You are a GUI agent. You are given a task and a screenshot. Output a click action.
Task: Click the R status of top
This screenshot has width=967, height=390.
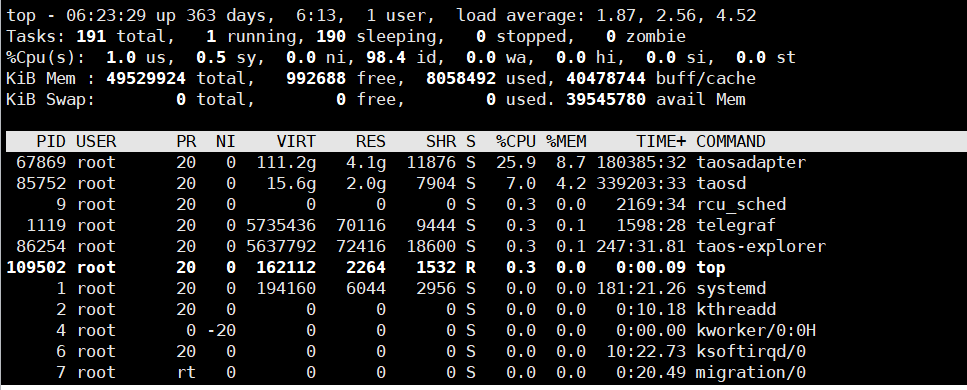click(471, 268)
